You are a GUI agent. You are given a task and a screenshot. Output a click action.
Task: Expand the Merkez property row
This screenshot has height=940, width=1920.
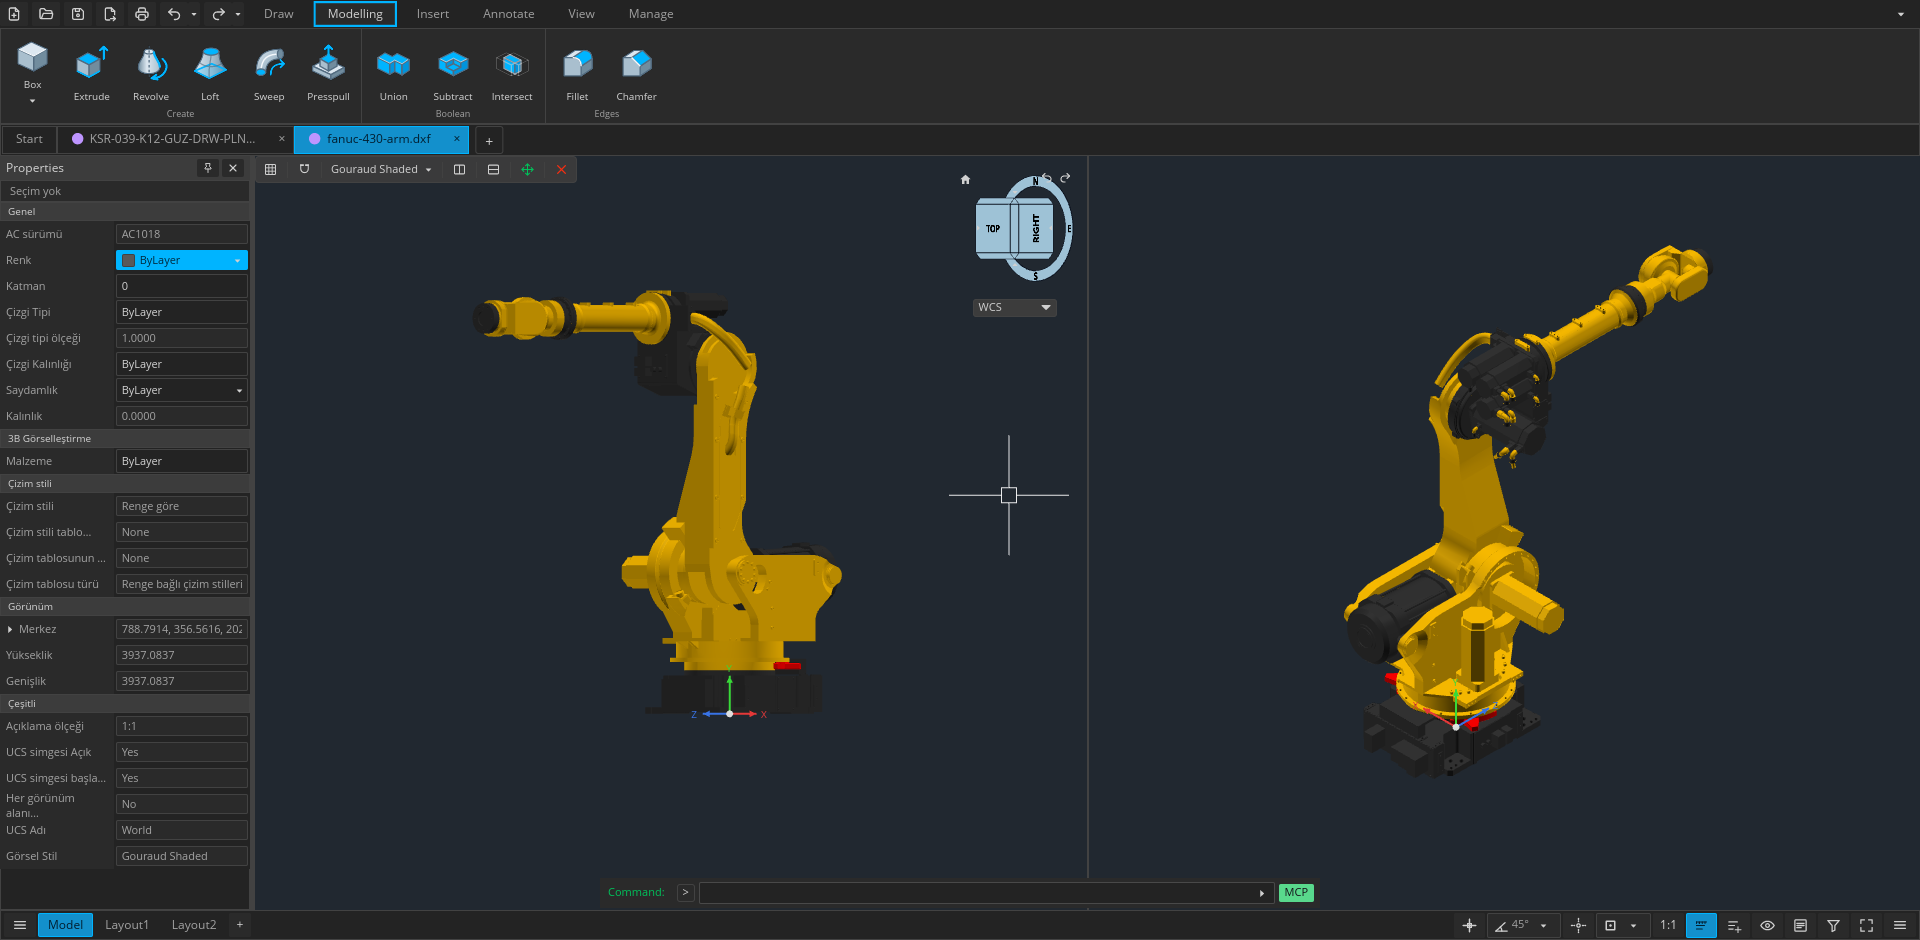tap(10, 629)
